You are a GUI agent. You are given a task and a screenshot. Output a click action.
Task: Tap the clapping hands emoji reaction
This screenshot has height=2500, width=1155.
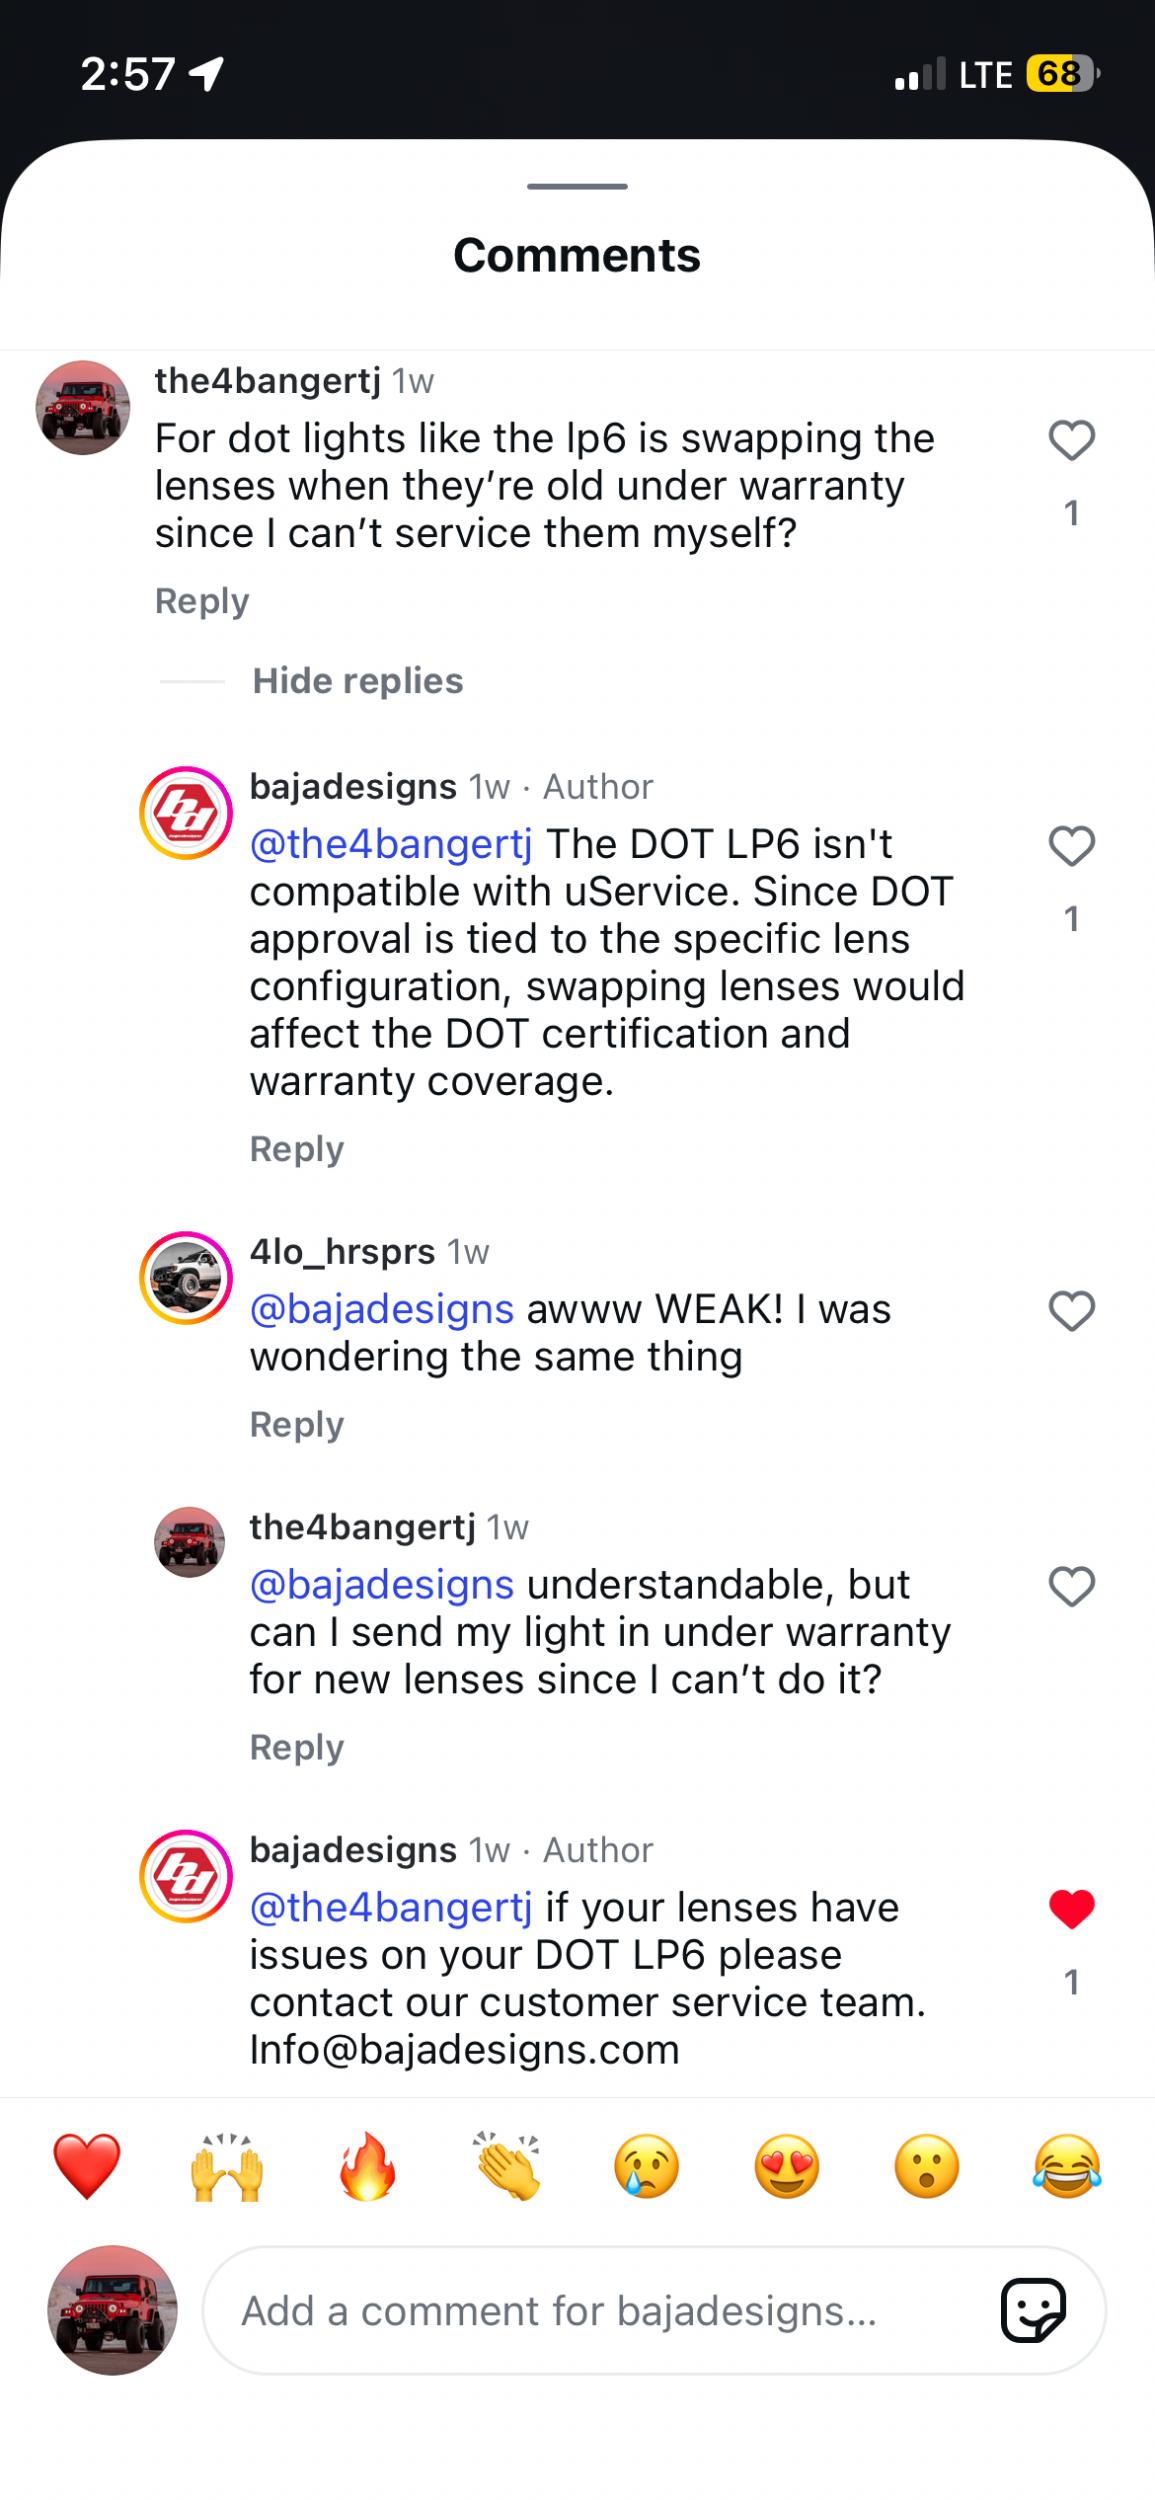click(x=508, y=2167)
